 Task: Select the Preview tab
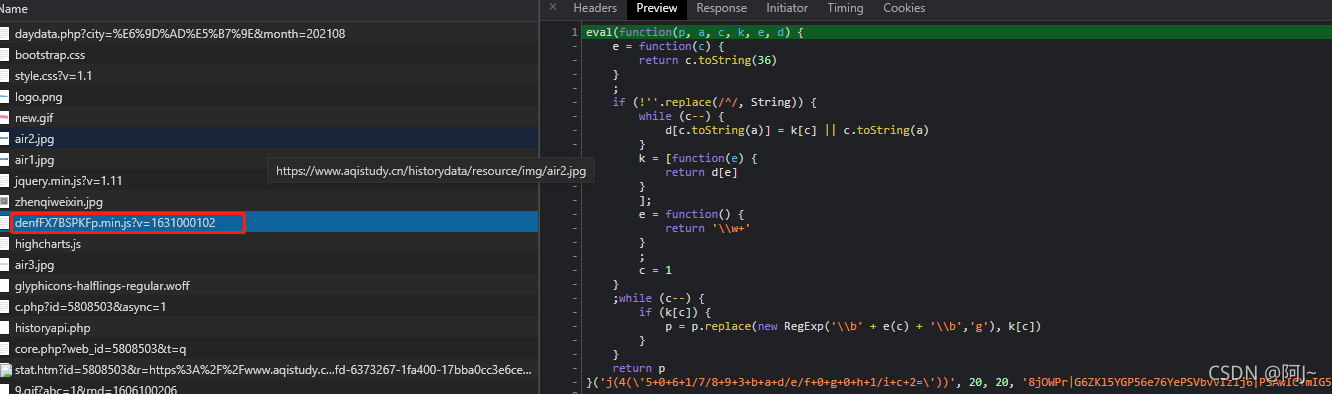click(657, 8)
